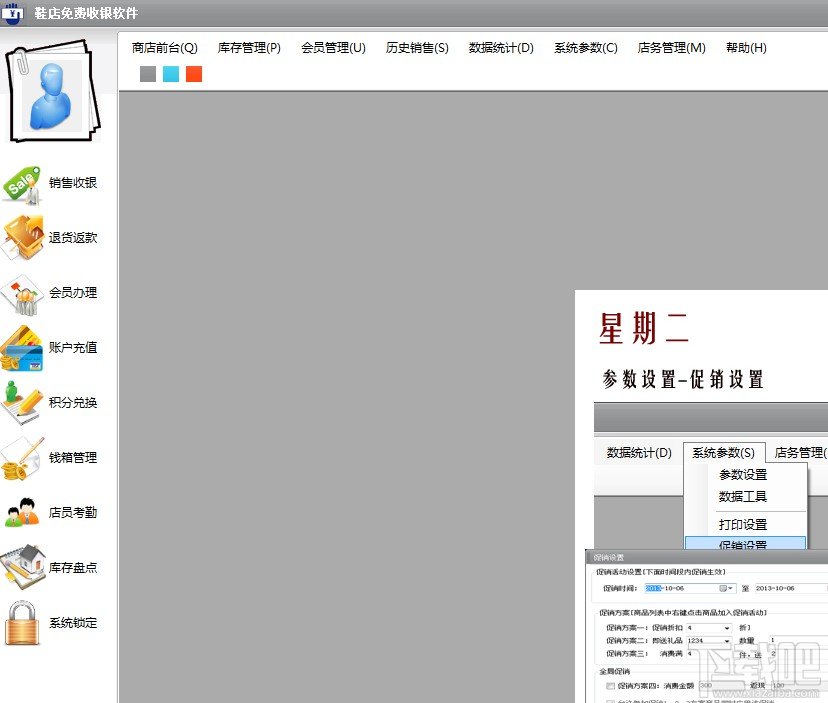
Task: Click 系统参数(S) tab in the tutorial image
Action: (x=724, y=453)
